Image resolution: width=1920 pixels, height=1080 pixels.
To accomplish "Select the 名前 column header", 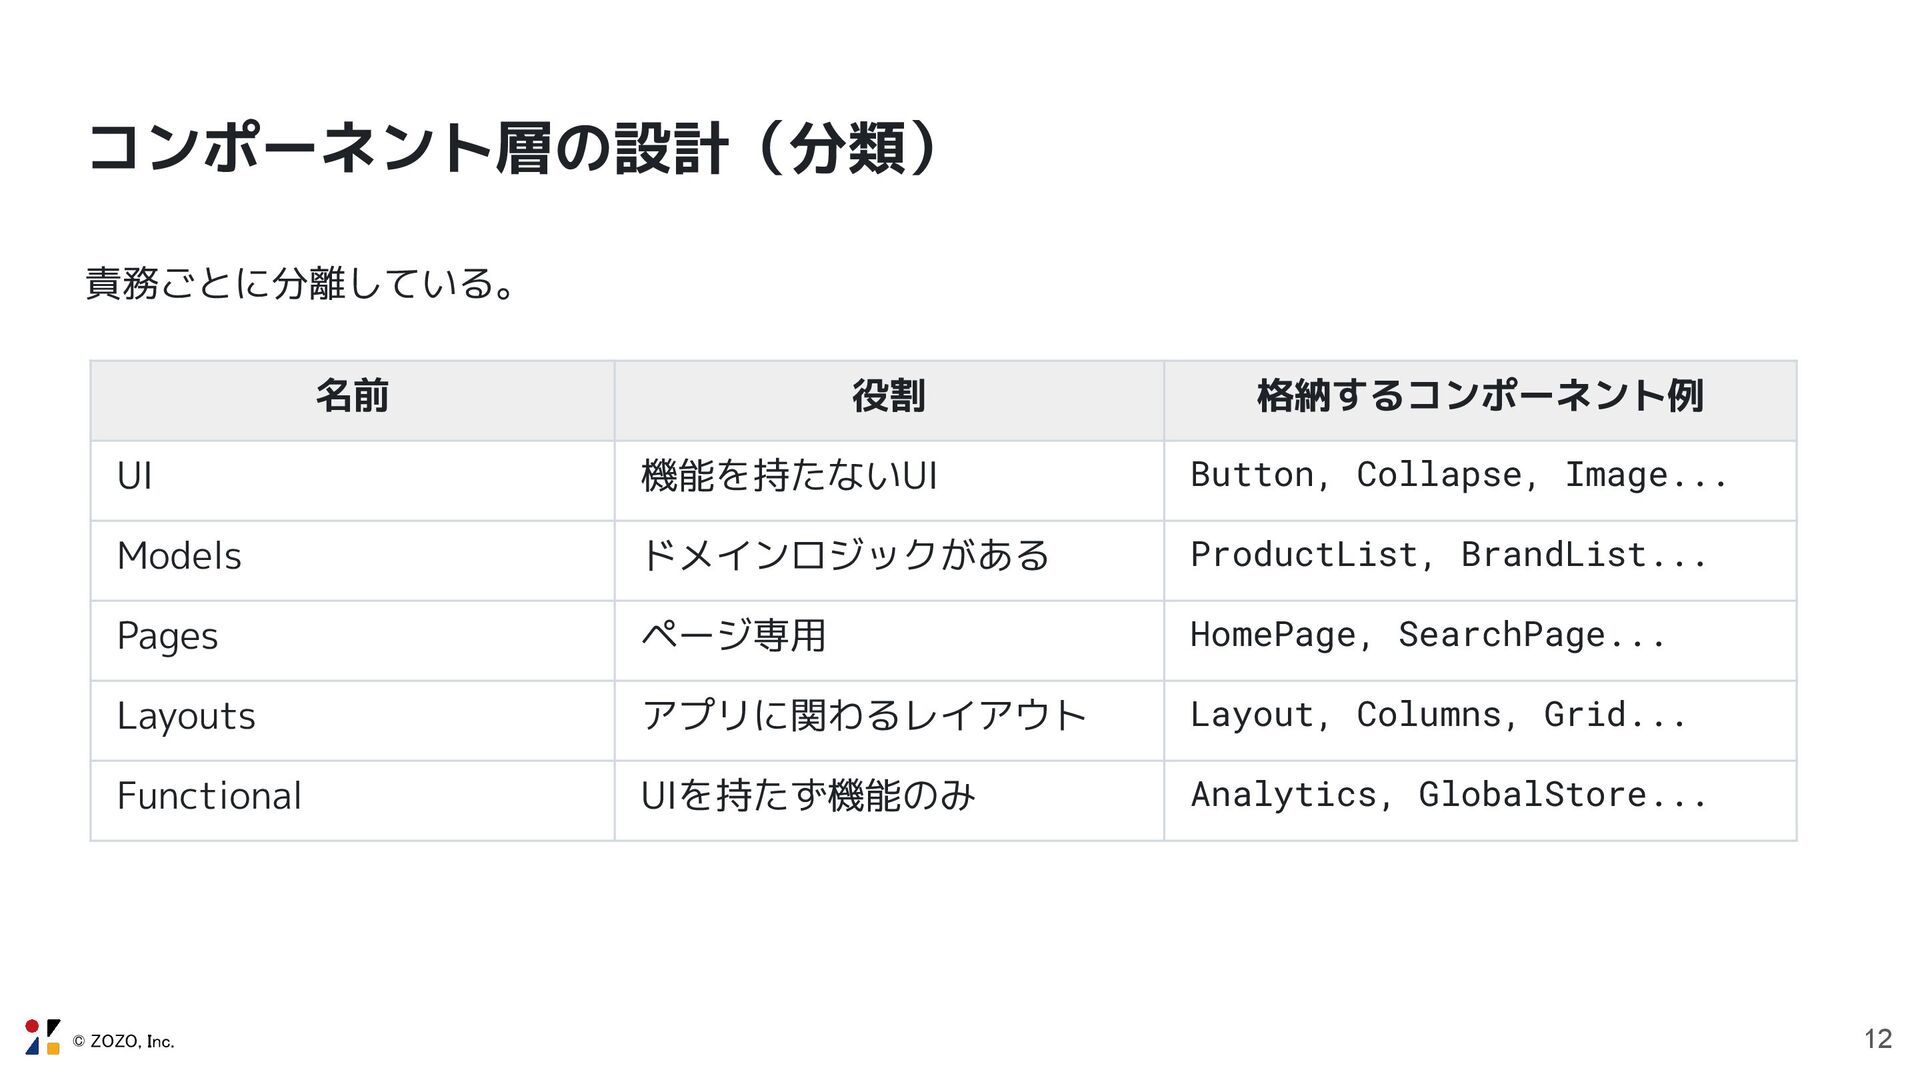I will [x=352, y=400].
